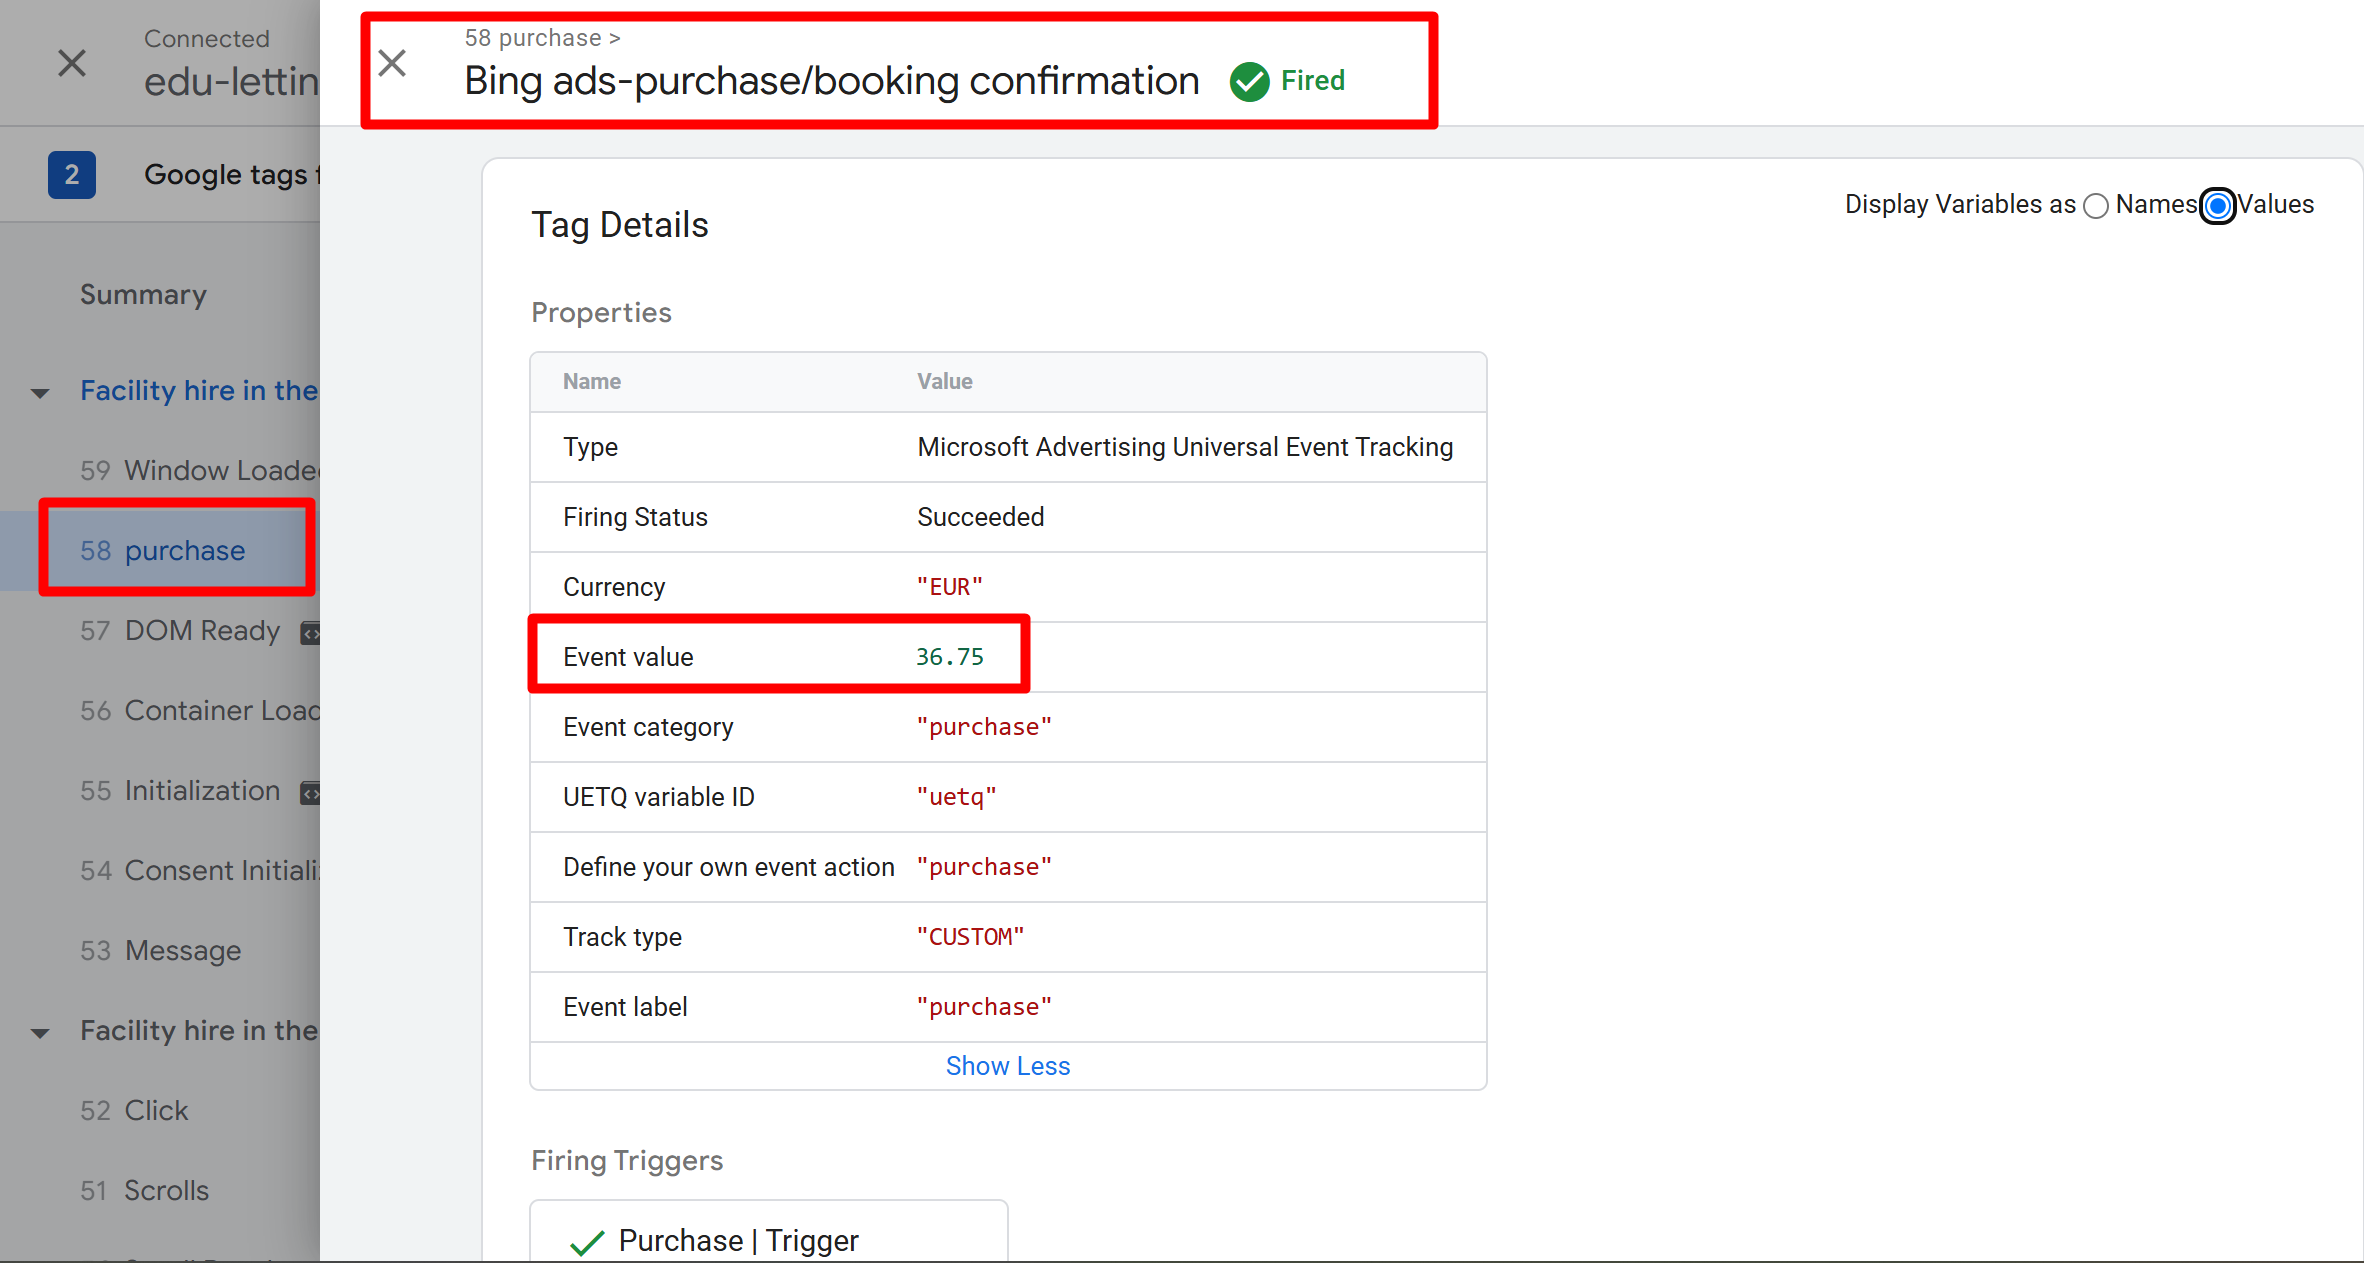Viewport: 2364px width, 1263px height.
Task: Select the Values radio button
Action: [2218, 206]
